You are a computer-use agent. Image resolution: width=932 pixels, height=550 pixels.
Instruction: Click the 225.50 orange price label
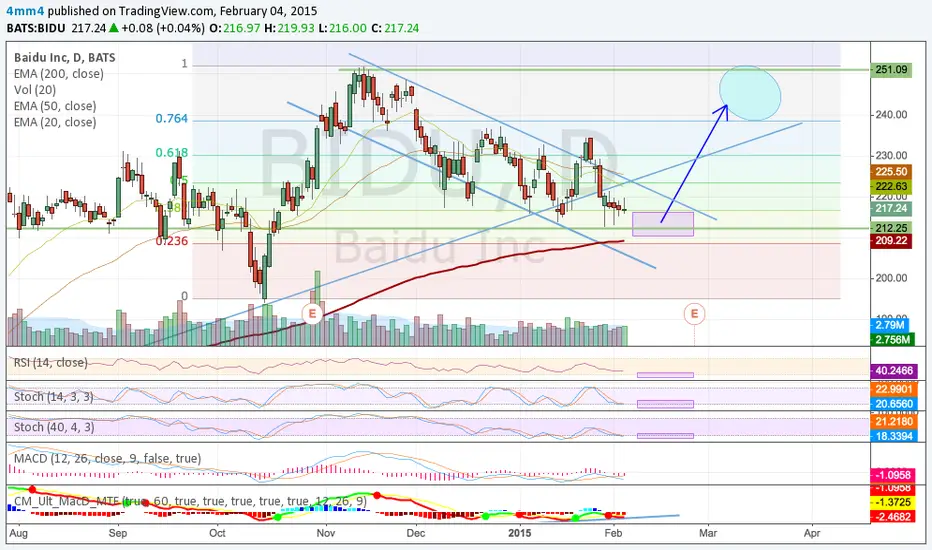(x=891, y=171)
